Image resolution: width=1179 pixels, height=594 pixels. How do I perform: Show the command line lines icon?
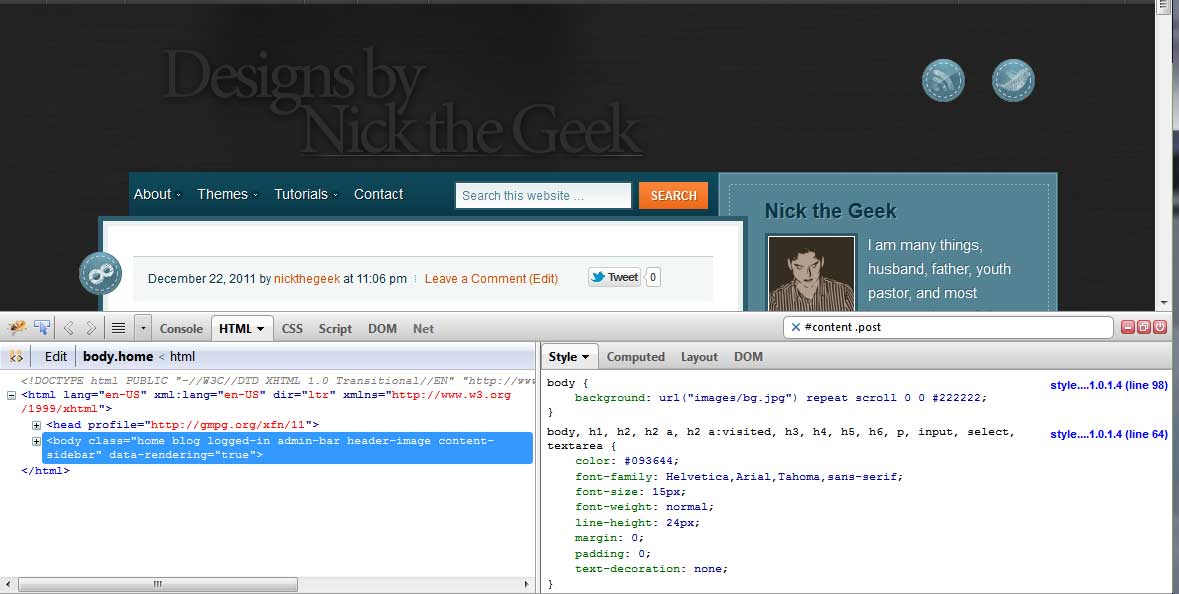[x=118, y=328]
